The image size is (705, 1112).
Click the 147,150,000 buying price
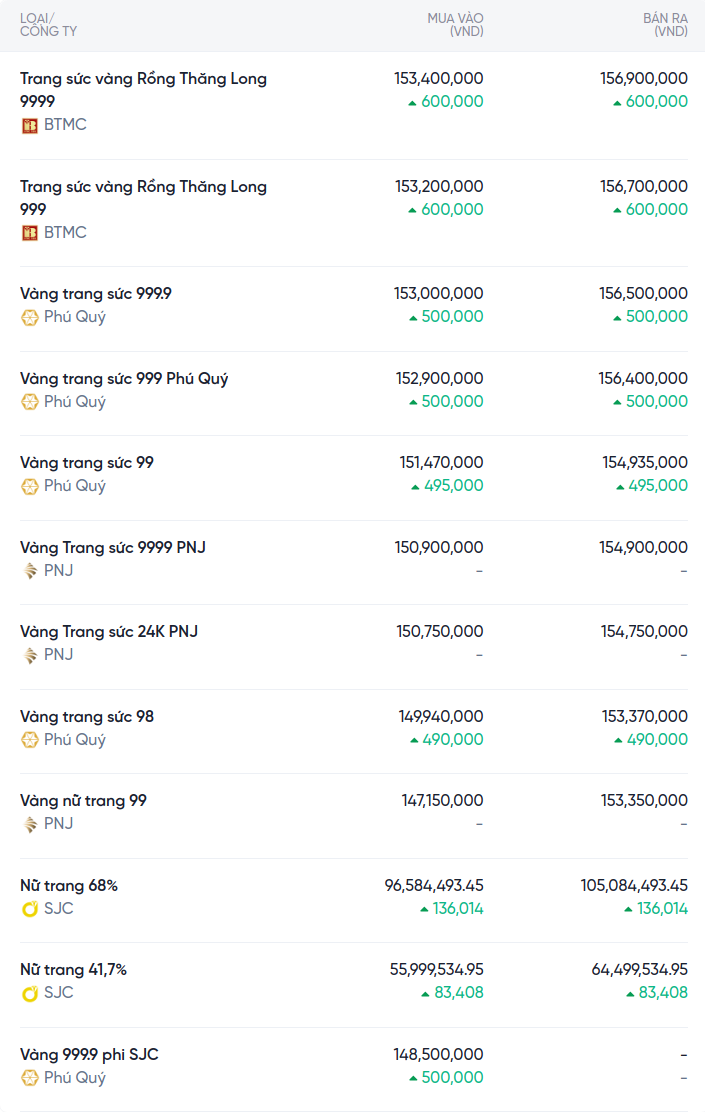tap(442, 801)
